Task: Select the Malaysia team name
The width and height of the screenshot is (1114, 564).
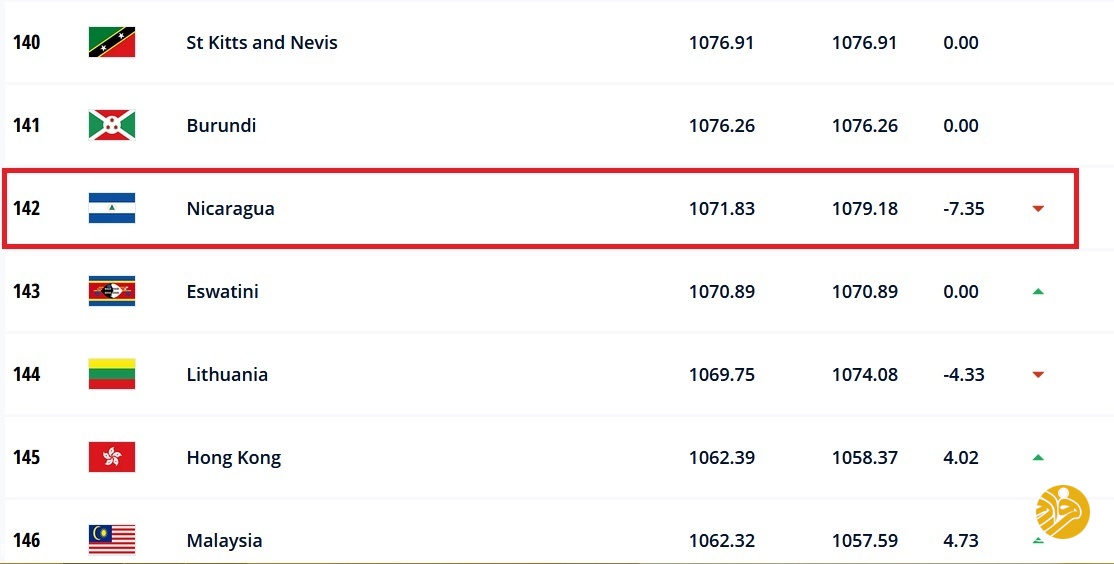Action: 225,541
